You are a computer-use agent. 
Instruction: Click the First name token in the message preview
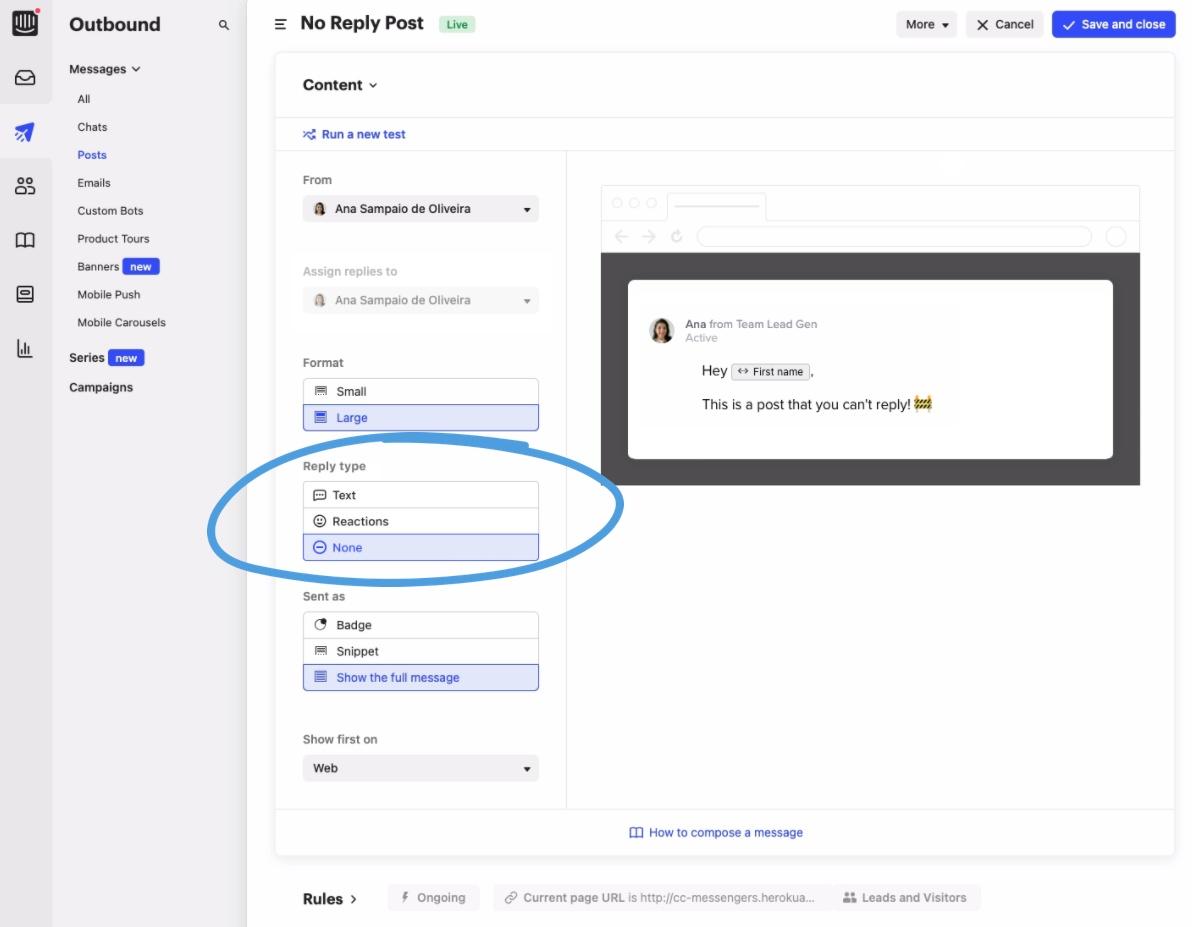(771, 371)
